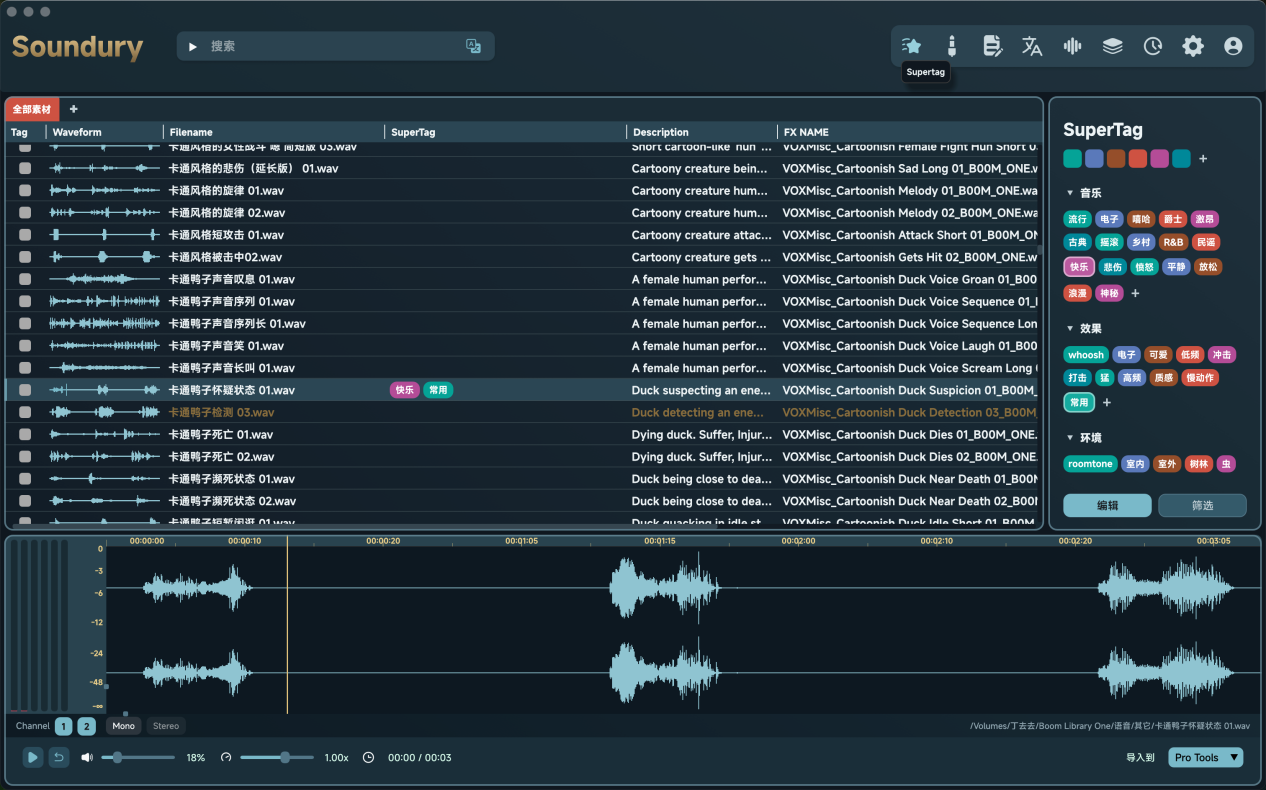Collapse the 音乐 tag group

click(1069, 193)
